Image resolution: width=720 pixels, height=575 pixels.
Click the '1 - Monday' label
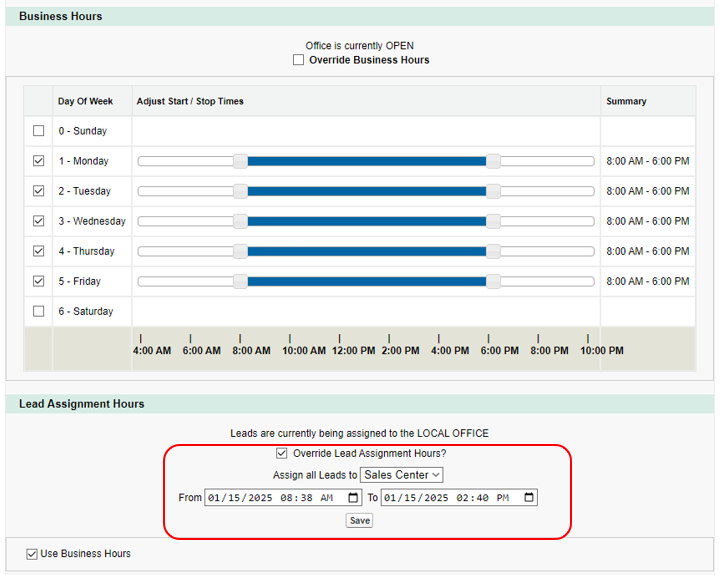(x=84, y=161)
